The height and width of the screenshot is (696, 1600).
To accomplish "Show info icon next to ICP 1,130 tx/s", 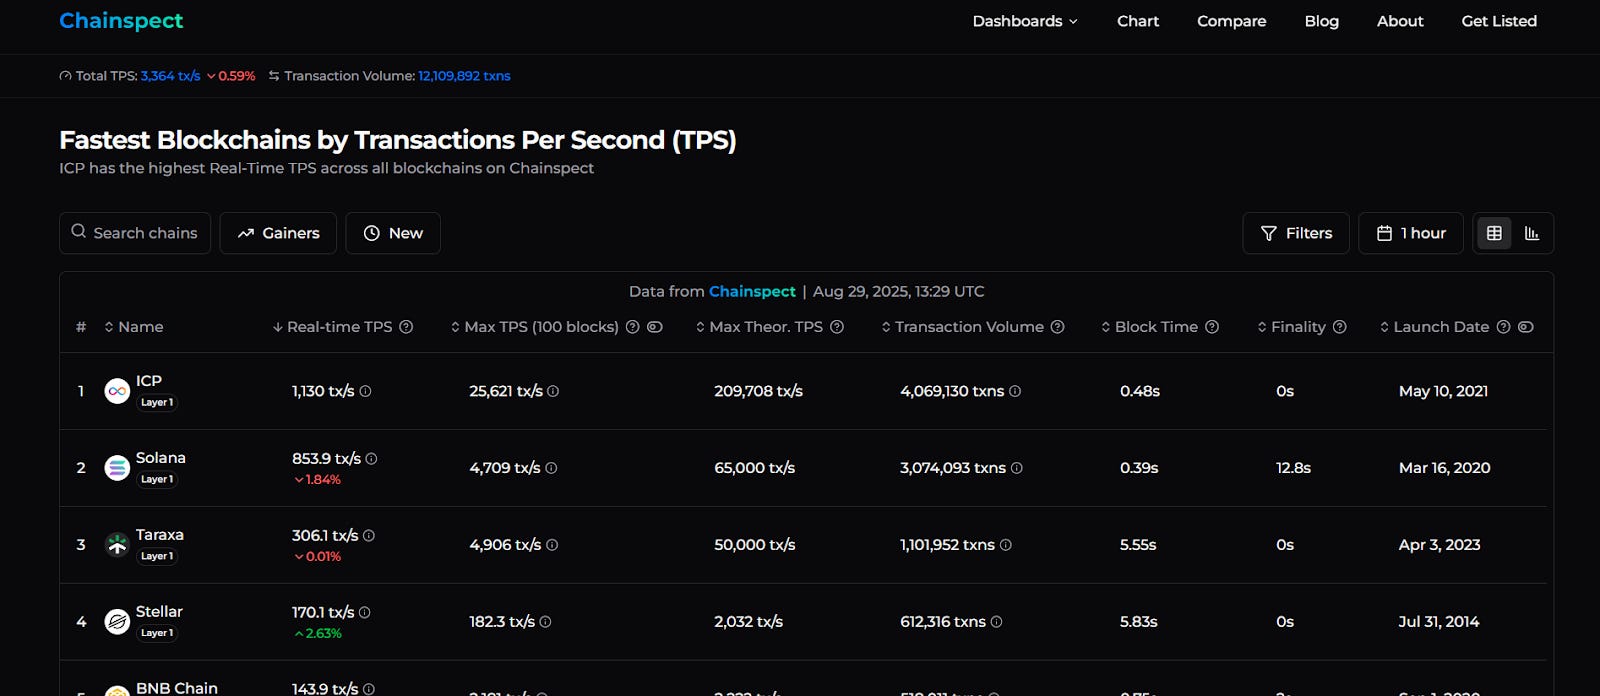I will click(365, 391).
